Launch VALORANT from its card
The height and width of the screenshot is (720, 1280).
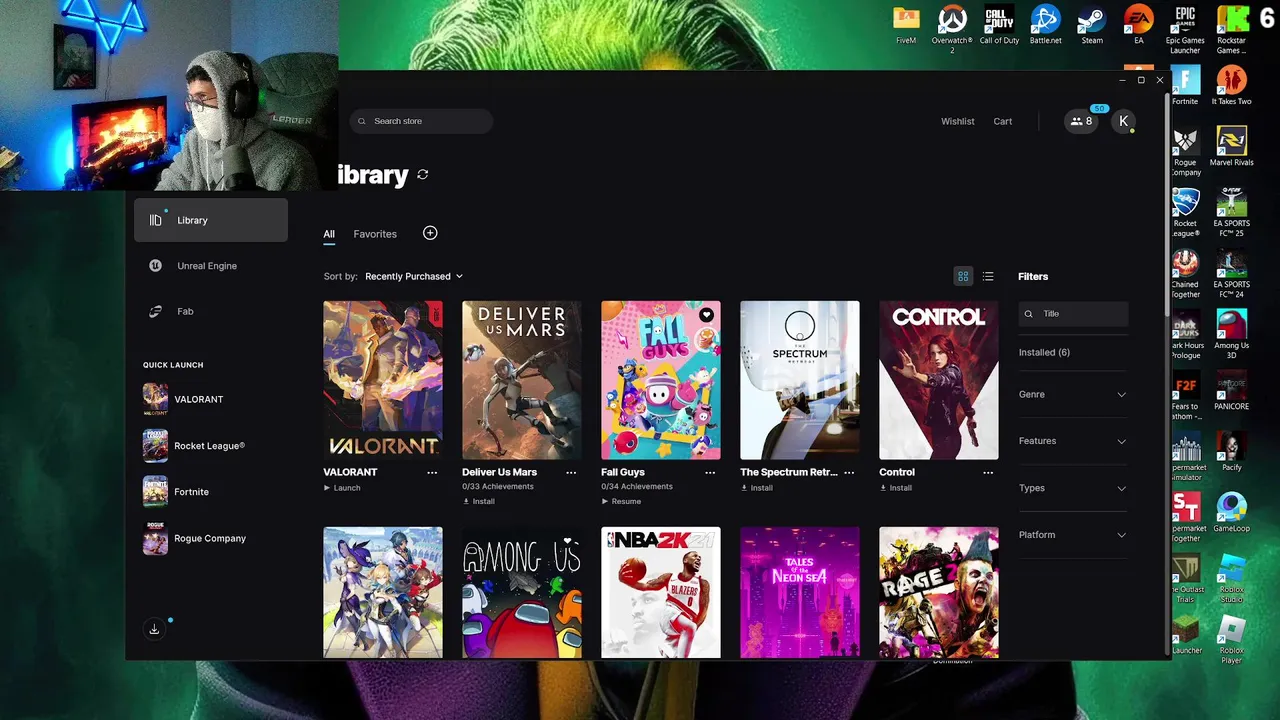coord(342,488)
